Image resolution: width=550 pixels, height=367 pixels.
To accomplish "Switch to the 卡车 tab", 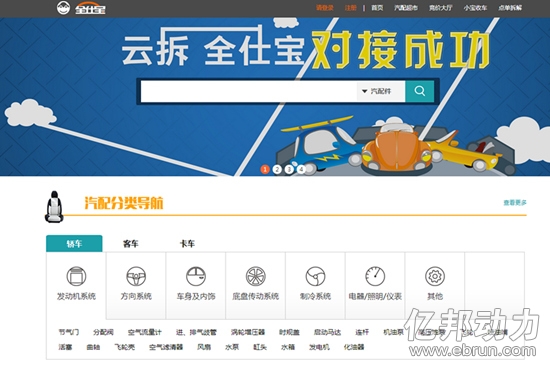I will pyautogui.click(x=187, y=243).
